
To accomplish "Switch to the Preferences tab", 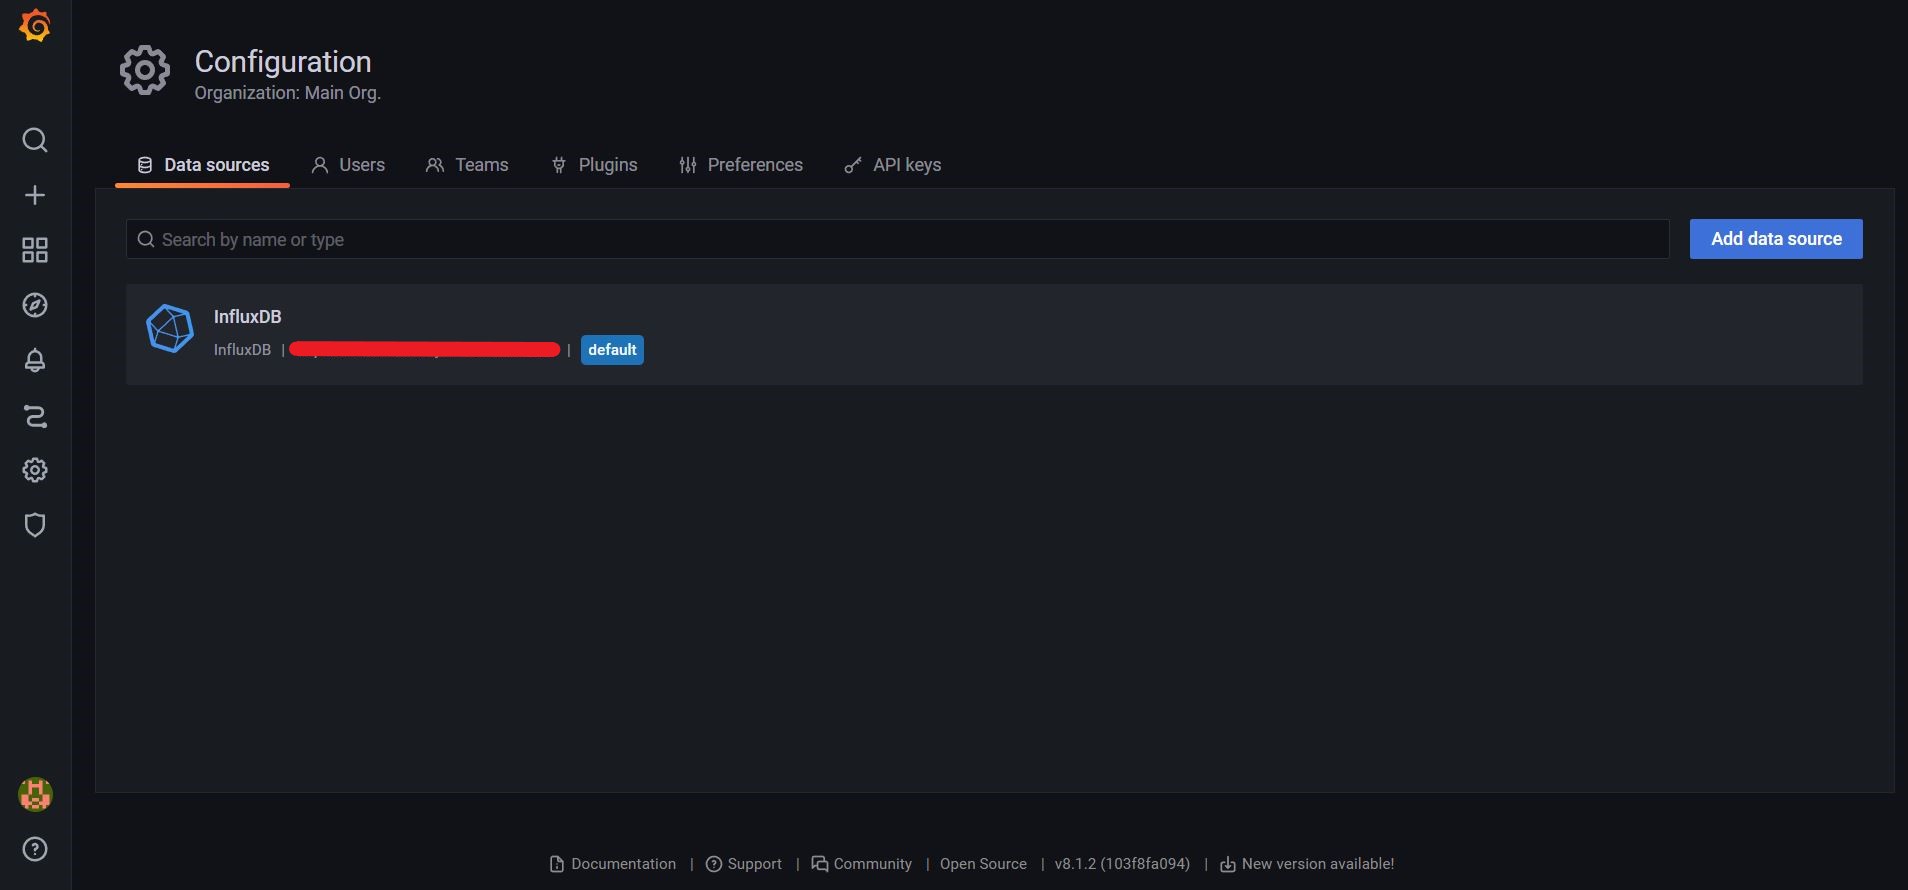I will coord(741,165).
